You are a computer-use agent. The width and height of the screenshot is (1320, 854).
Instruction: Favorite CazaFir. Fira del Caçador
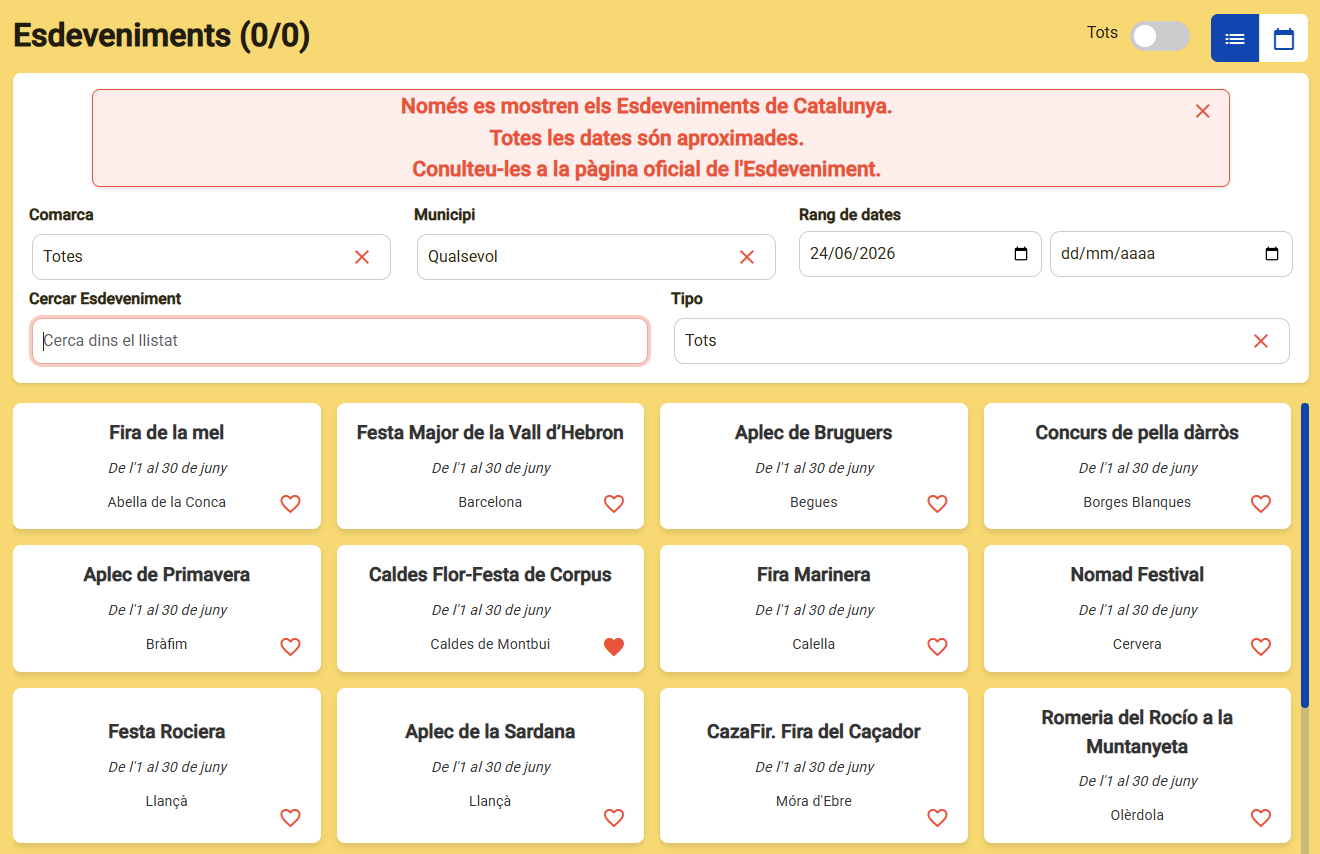[937, 818]
